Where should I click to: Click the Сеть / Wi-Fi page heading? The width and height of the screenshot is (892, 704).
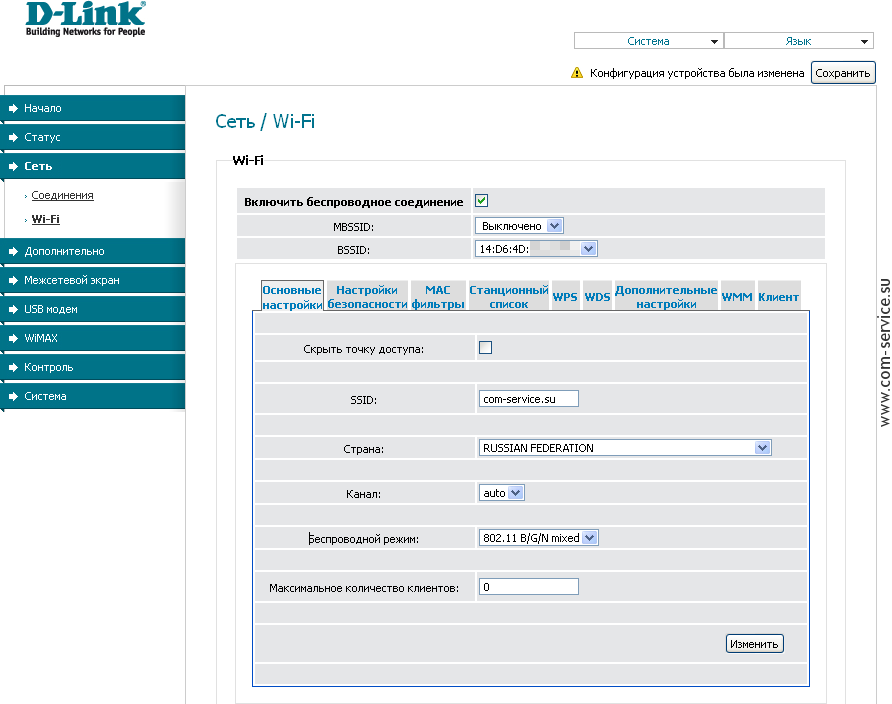(x=265, y=121)
